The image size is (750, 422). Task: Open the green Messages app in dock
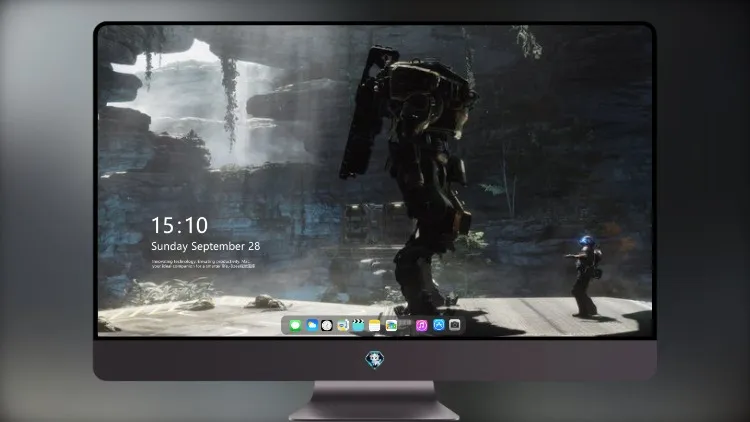[295, 325]
